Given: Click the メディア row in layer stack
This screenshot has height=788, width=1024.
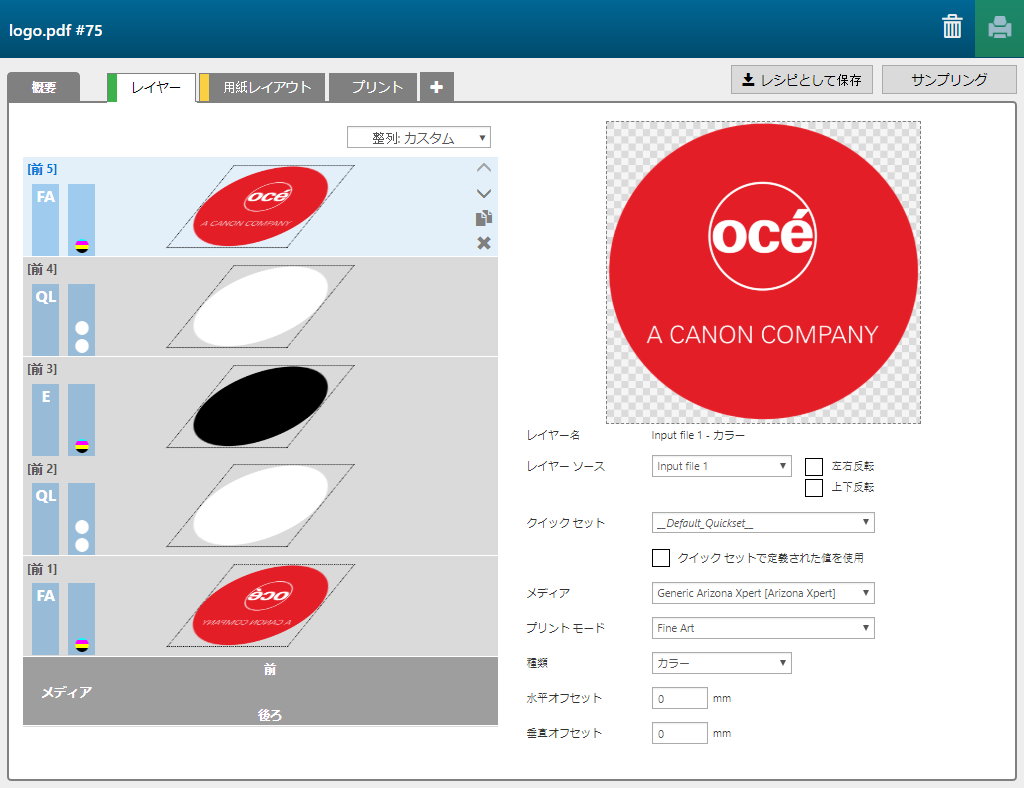Looking at the screenshot, I should click(x=261, y=691).
